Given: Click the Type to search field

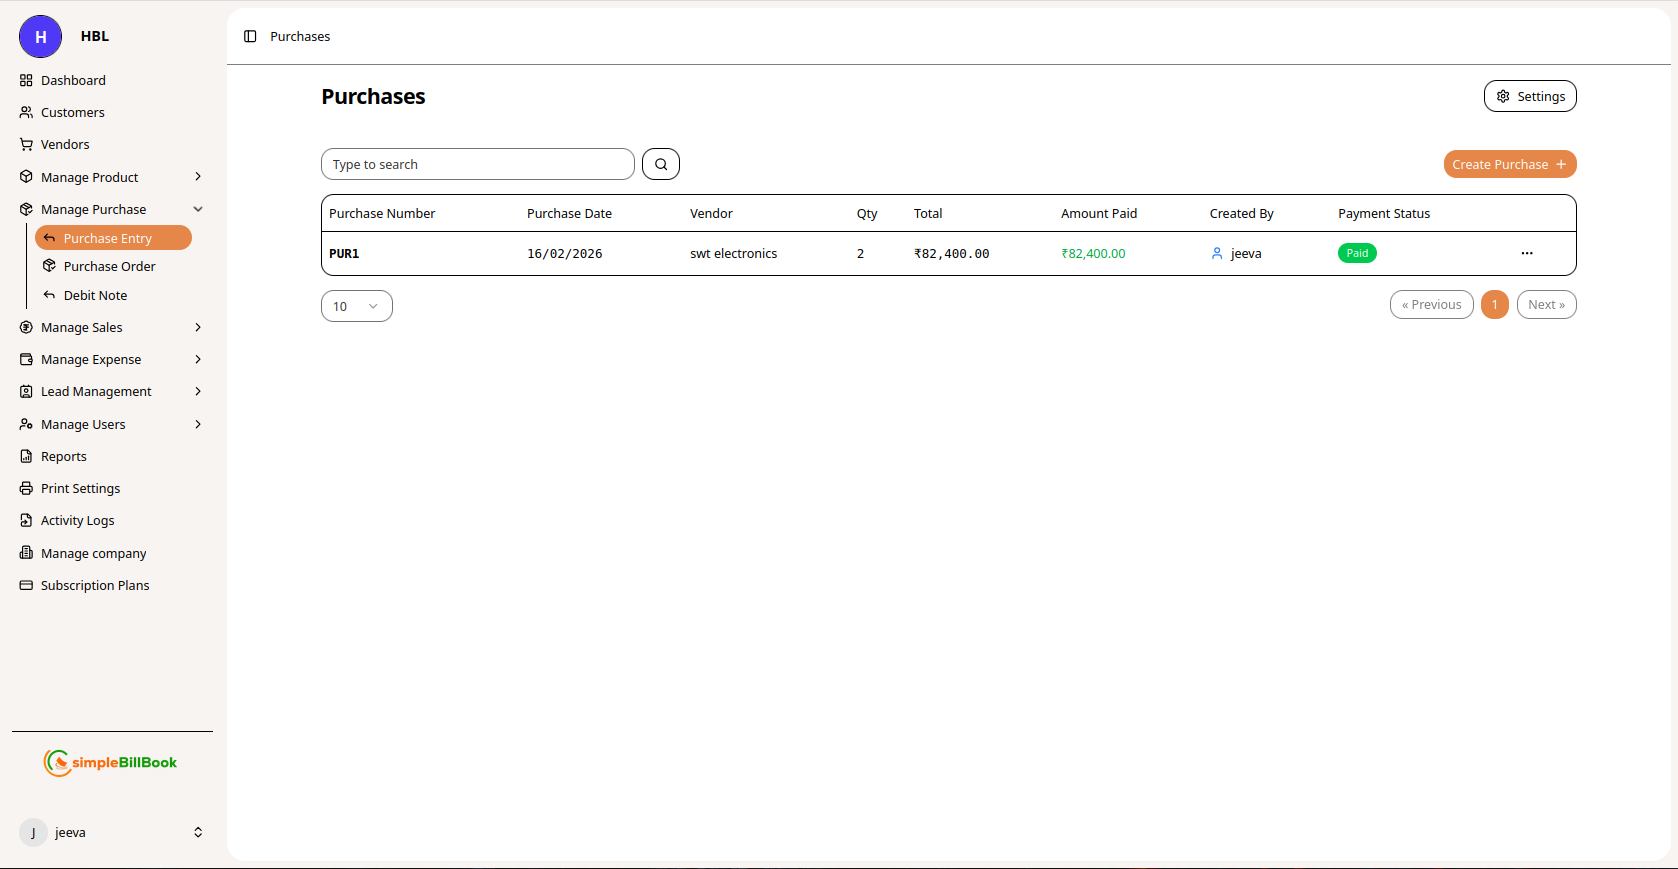Looking at the screenshot, I should (x=477, y=164).
